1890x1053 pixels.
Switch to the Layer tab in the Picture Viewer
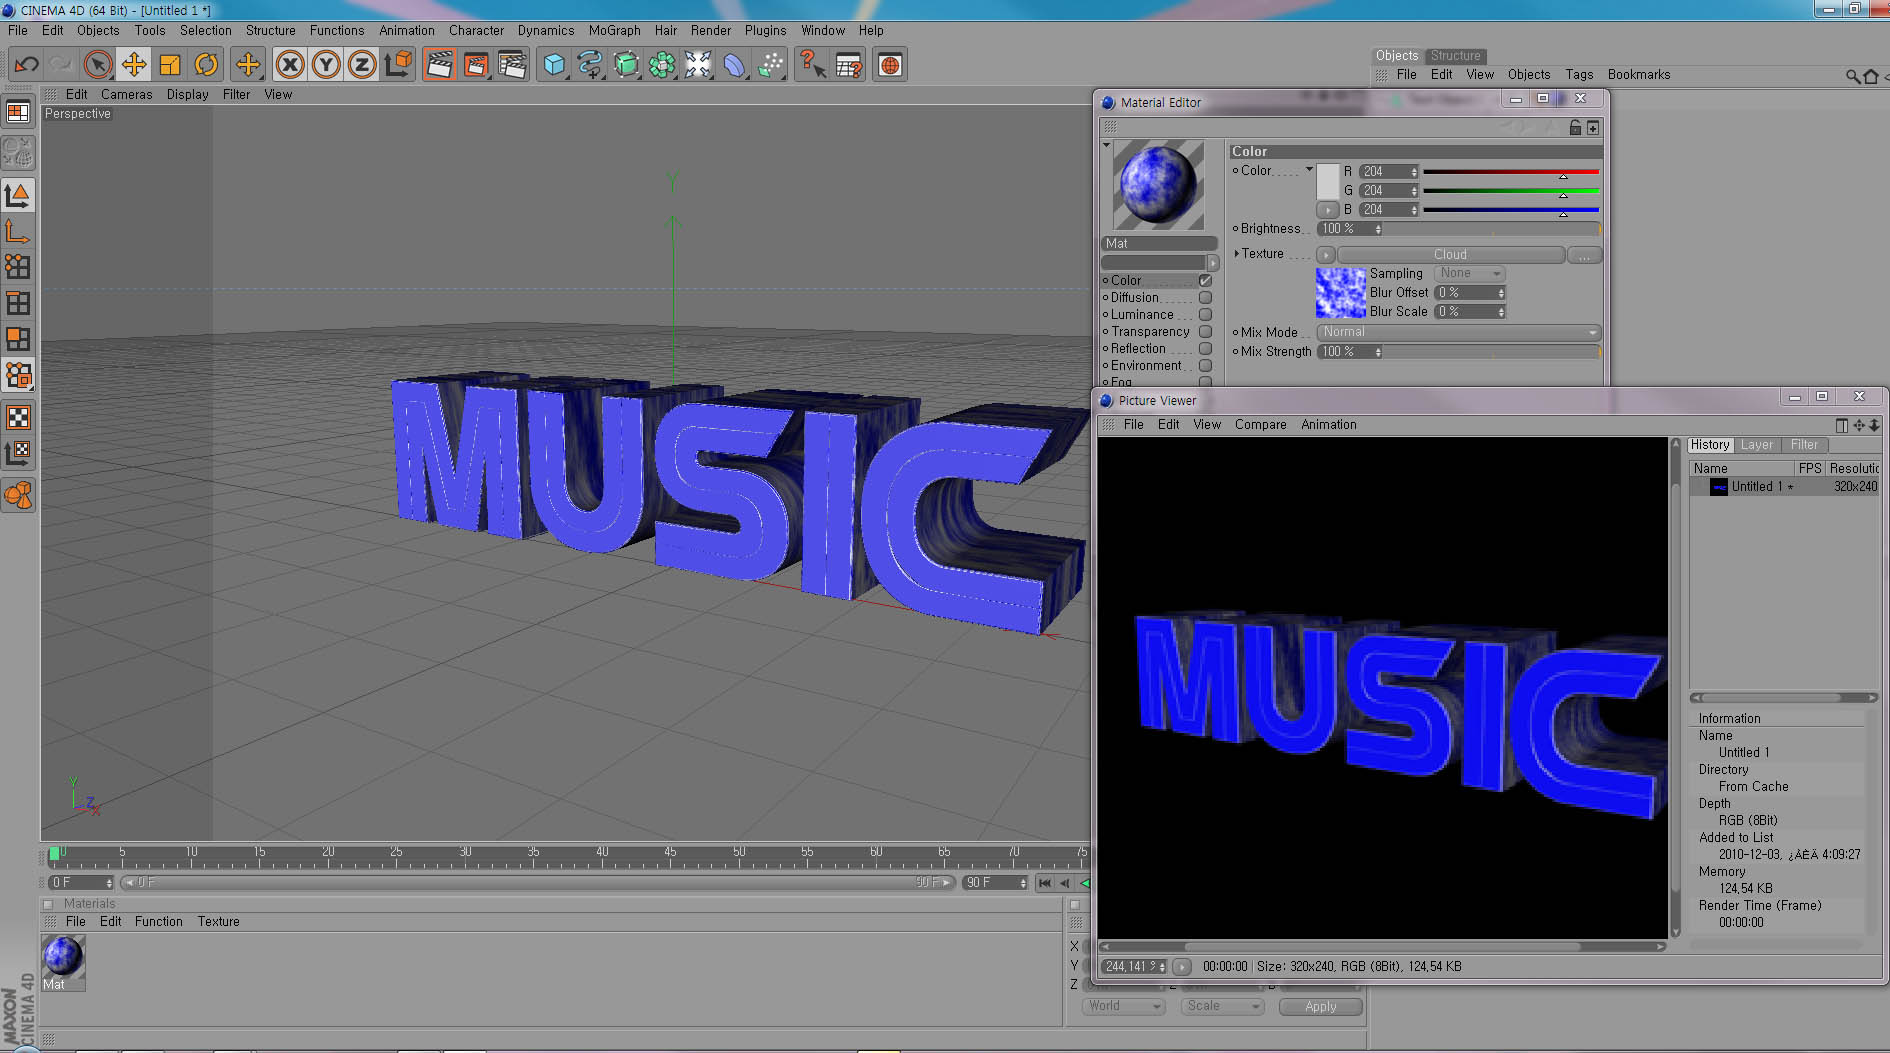pyautogui.click(x=1756, y=445)
